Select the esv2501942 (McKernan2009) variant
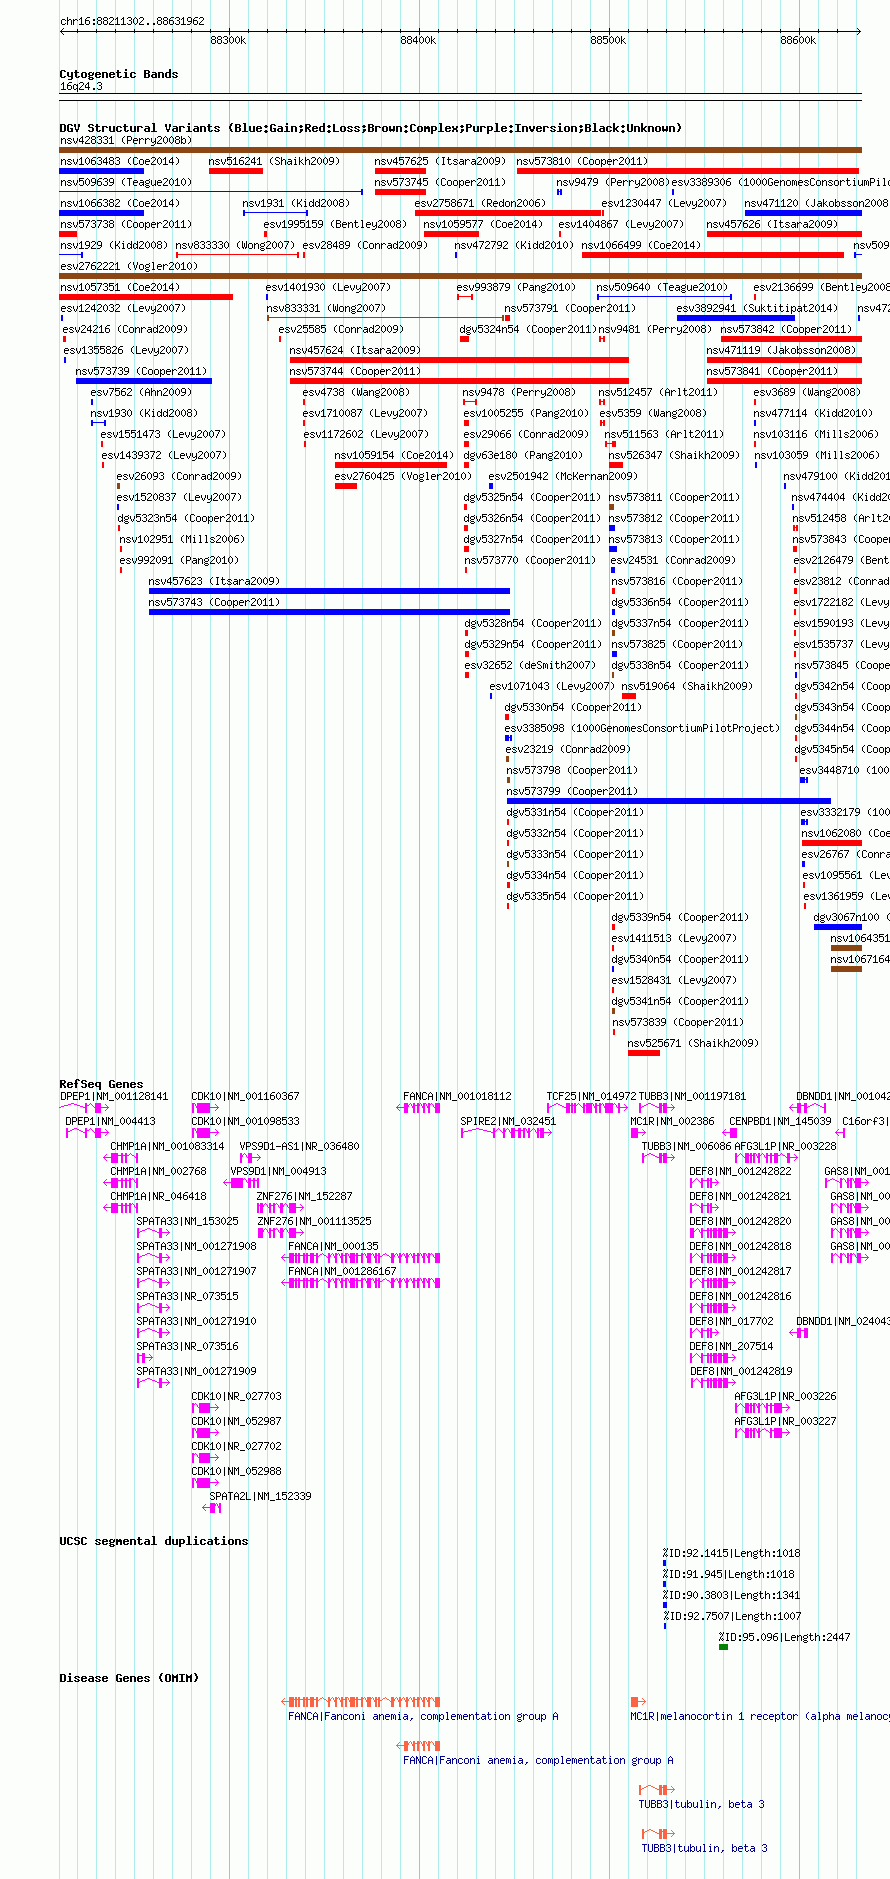This screenshot has height=1879, width=890. point(563,476)
